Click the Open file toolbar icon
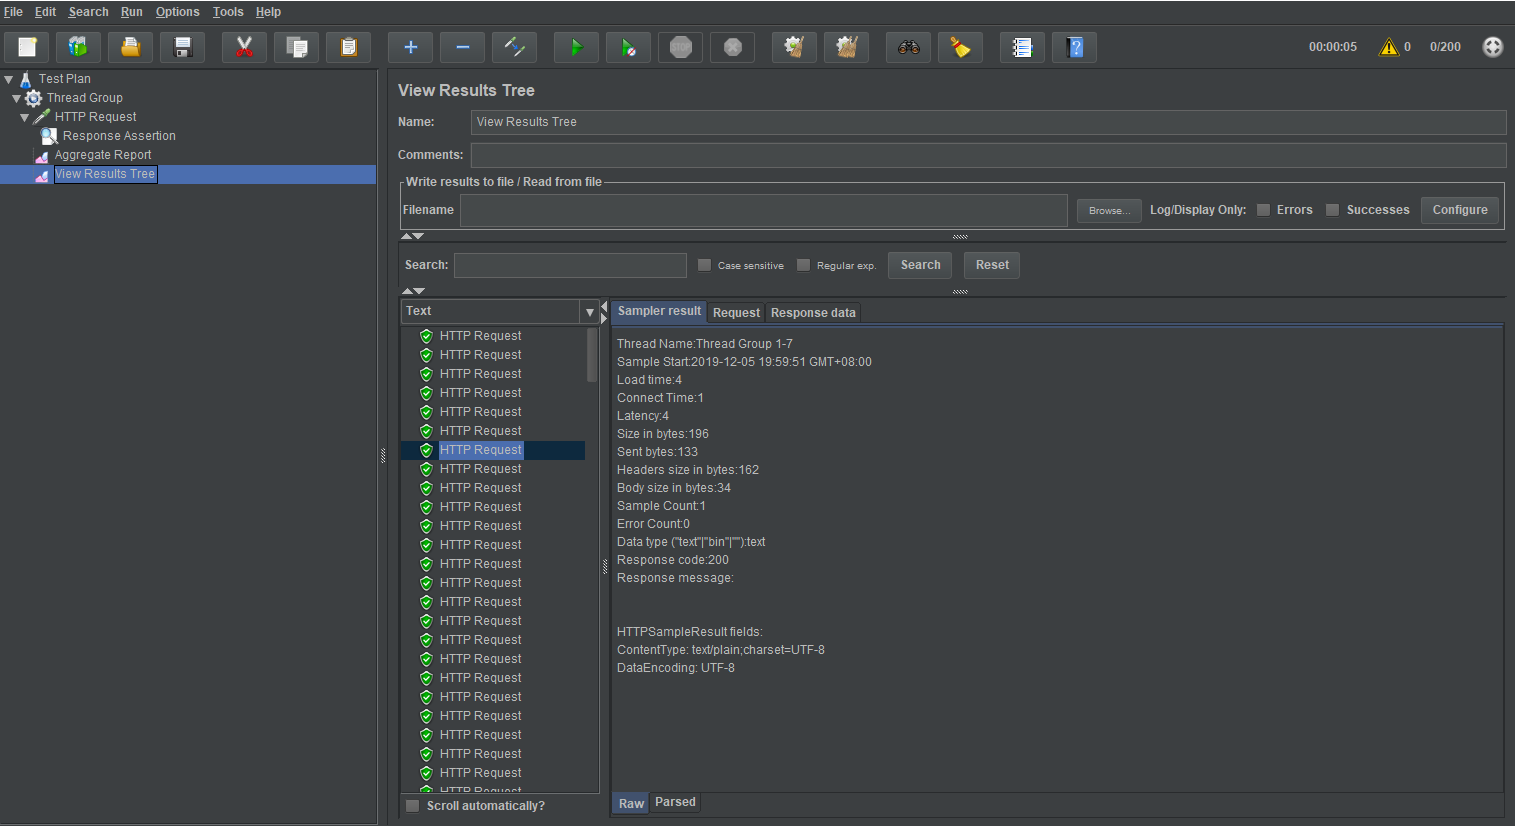Image resolution: width=1515 pixels, height=826 pixels. click(130, 47)
